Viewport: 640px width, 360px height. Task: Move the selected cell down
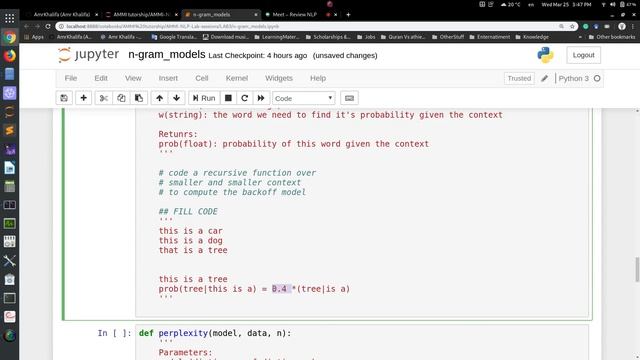177,98
